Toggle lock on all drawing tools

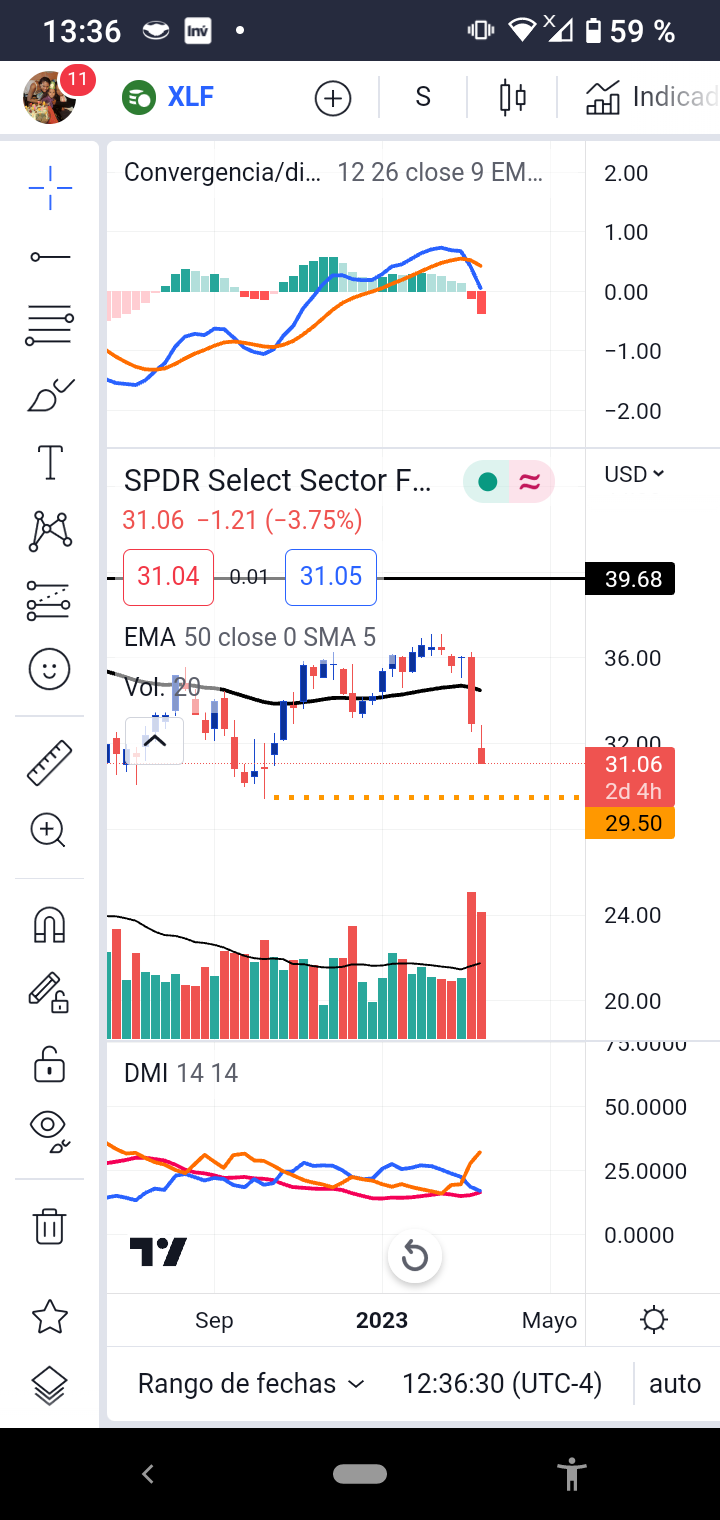click(x=50, y=1063)
